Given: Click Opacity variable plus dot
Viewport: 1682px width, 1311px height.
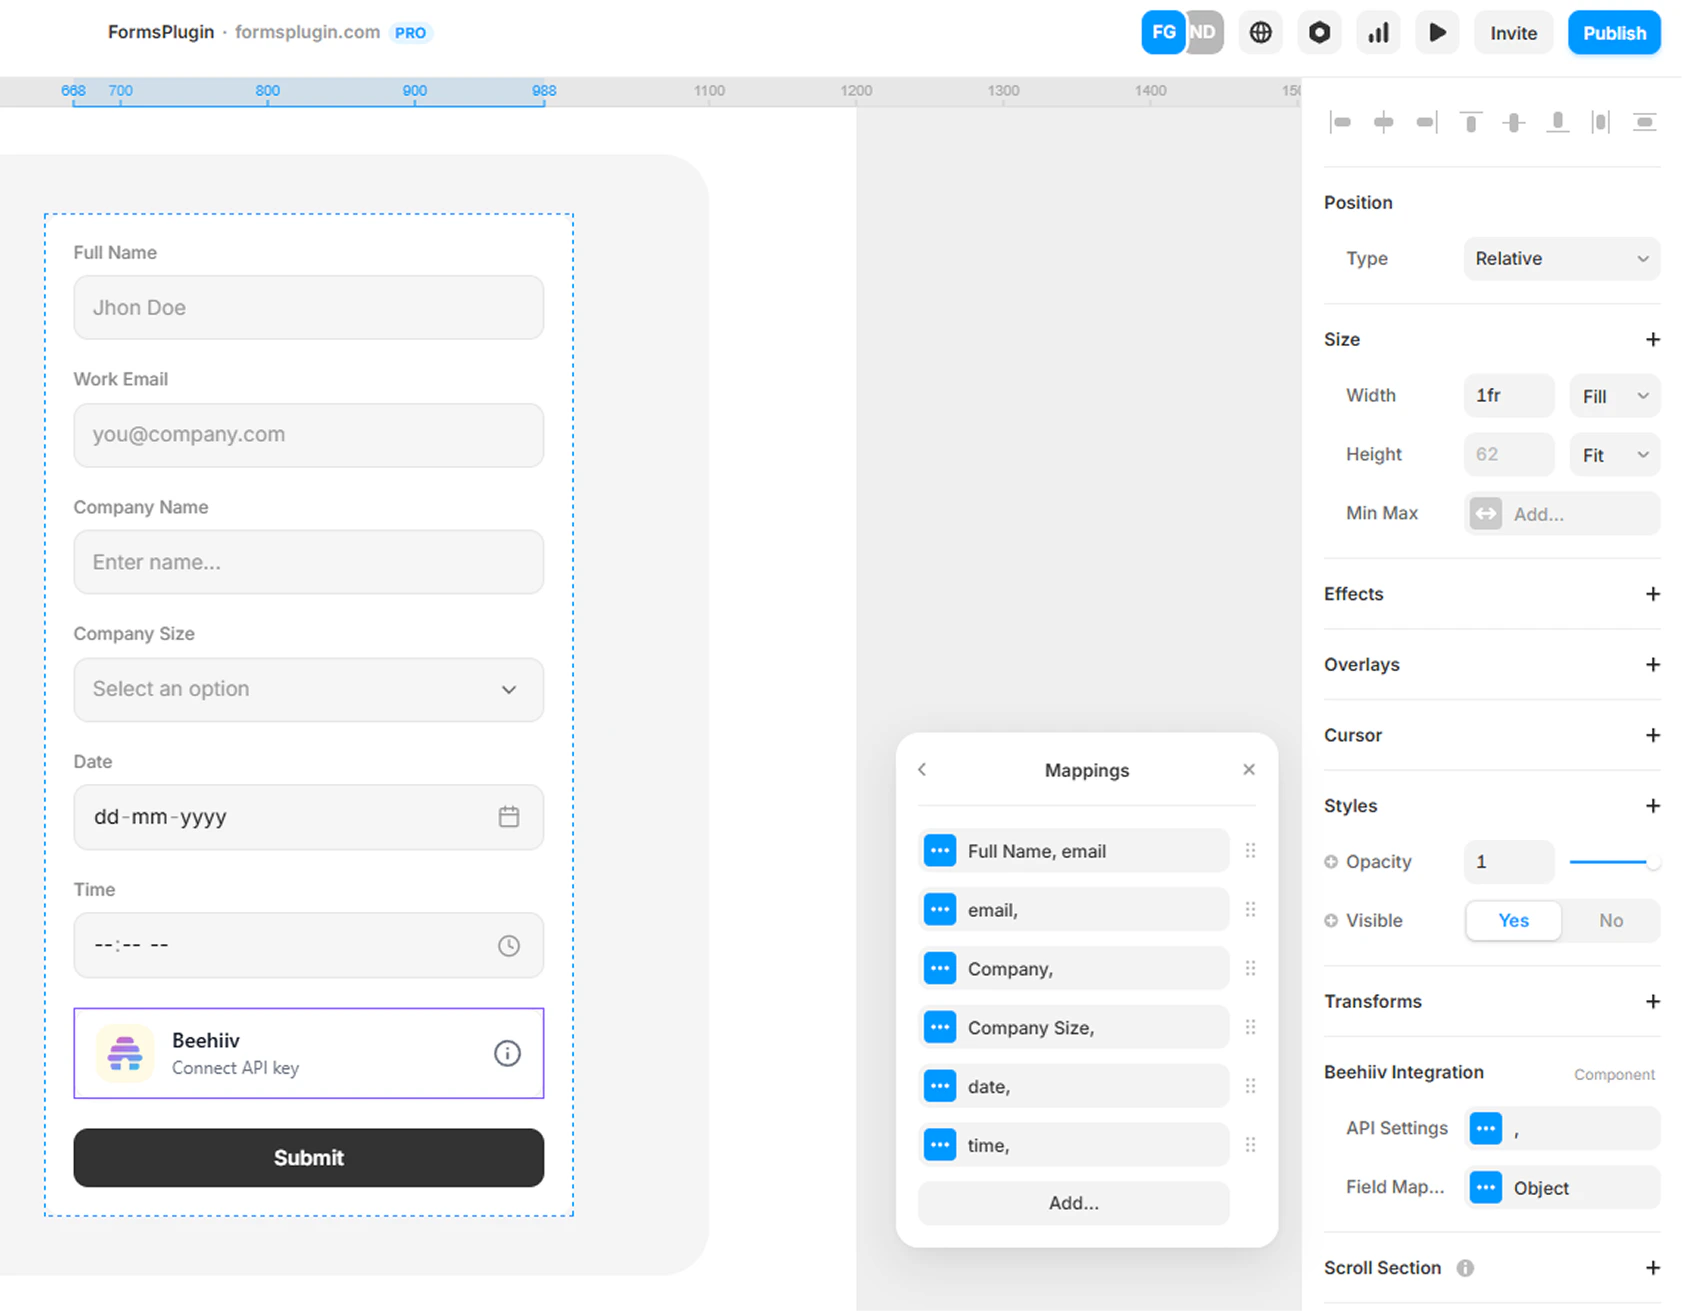Looking at the screenshot, I should (1331, 862).
